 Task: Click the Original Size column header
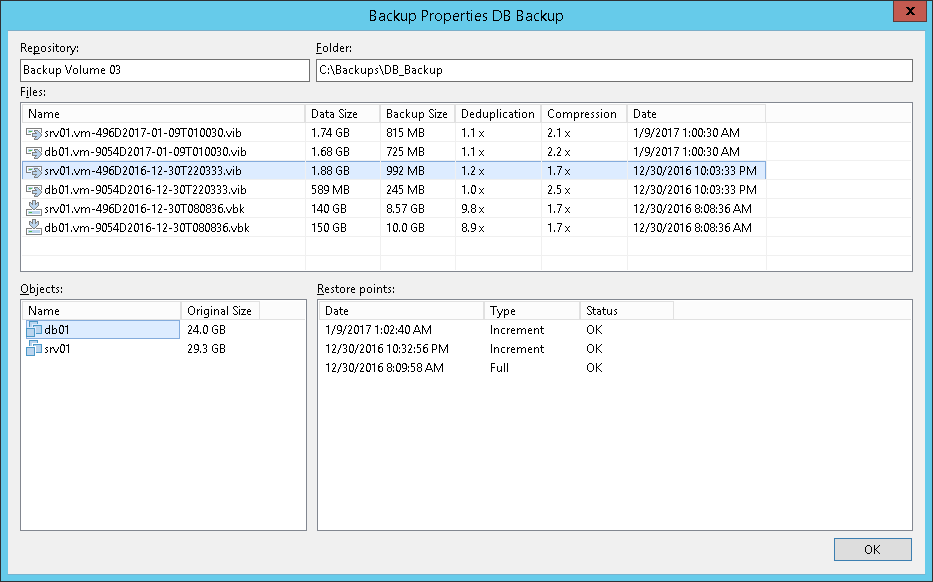219,311
